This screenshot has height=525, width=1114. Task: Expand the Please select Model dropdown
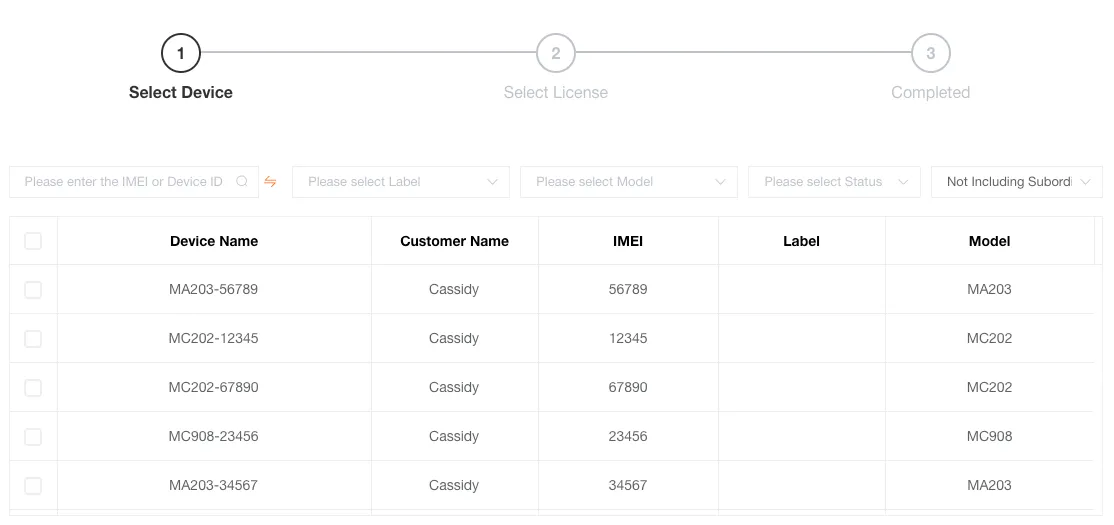(628, 182)
